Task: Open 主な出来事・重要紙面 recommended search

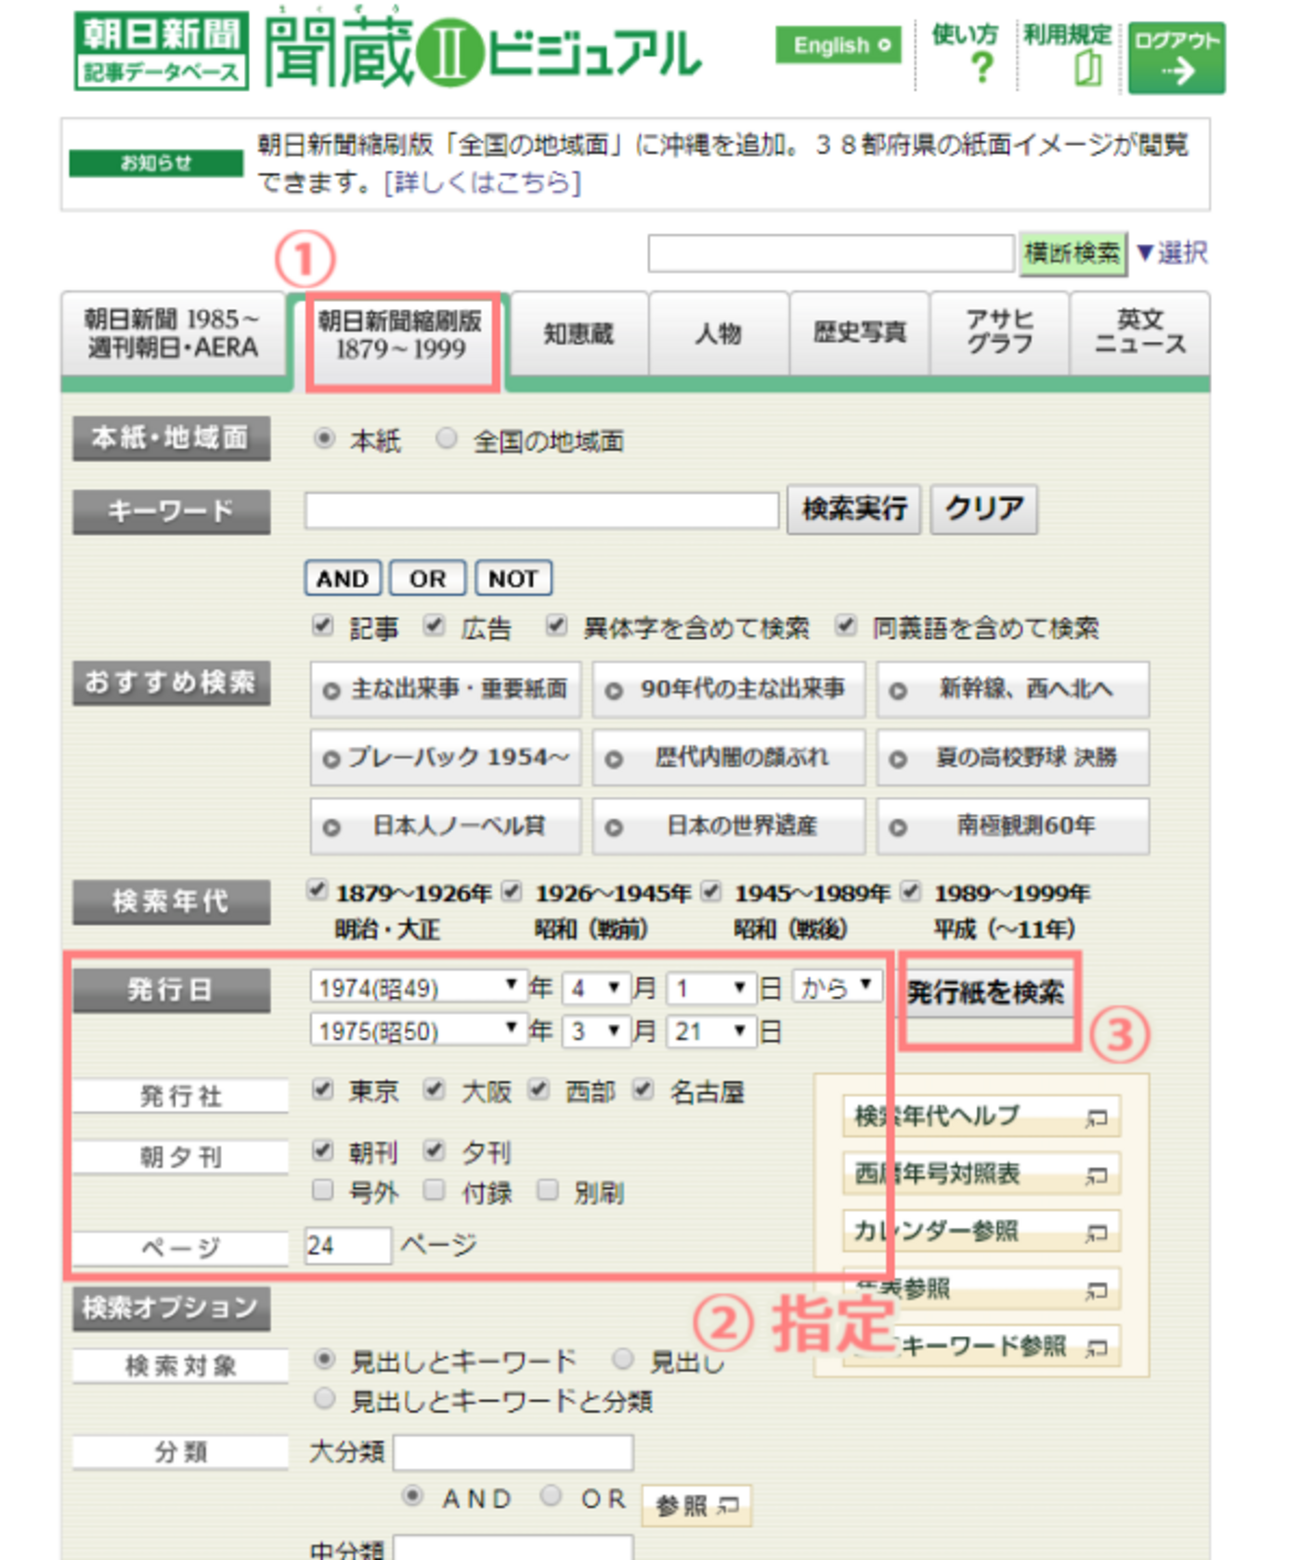Action: pyautogui.click(x=445, y=689)
